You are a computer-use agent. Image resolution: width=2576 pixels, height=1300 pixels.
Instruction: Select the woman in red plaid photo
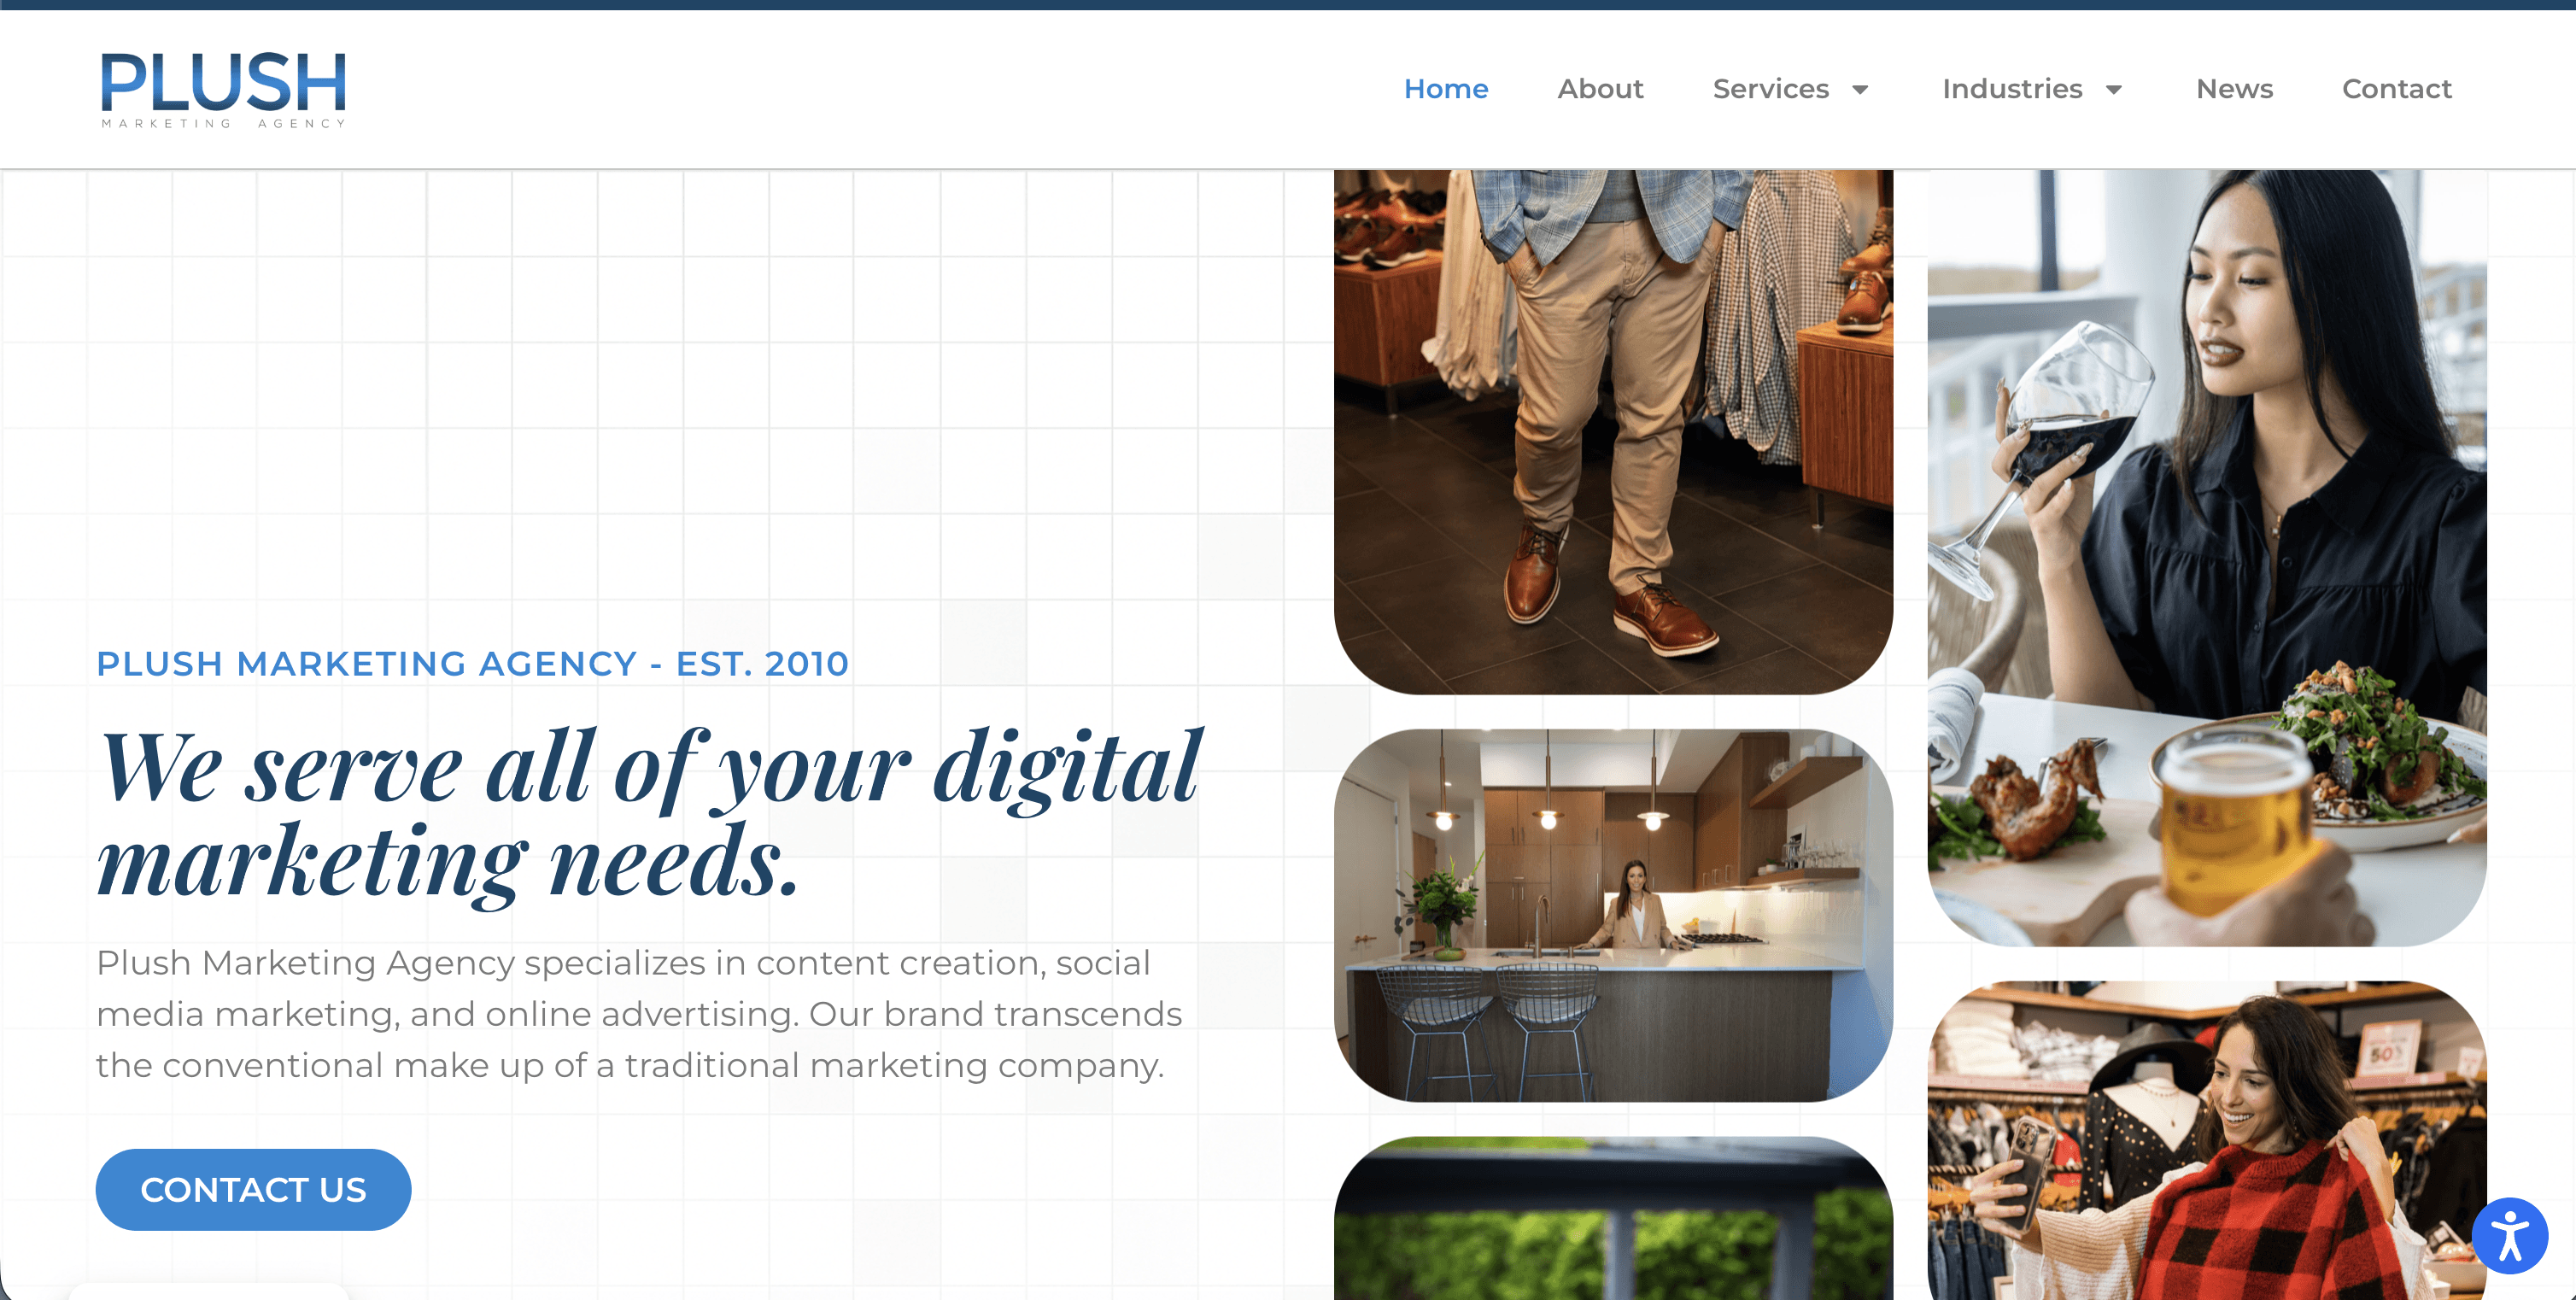[x=2207, y=1140]
